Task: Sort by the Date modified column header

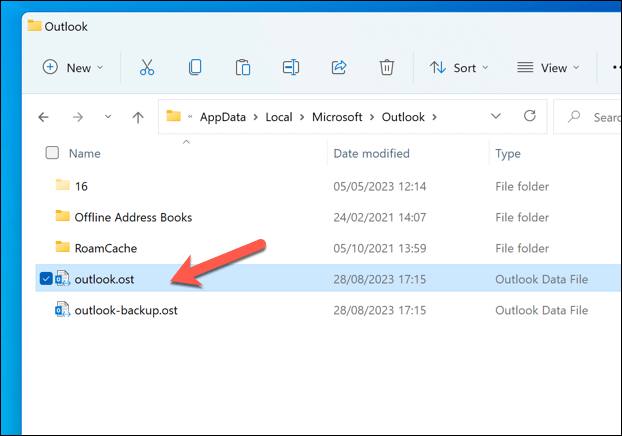Action: [x=371, y=154]
